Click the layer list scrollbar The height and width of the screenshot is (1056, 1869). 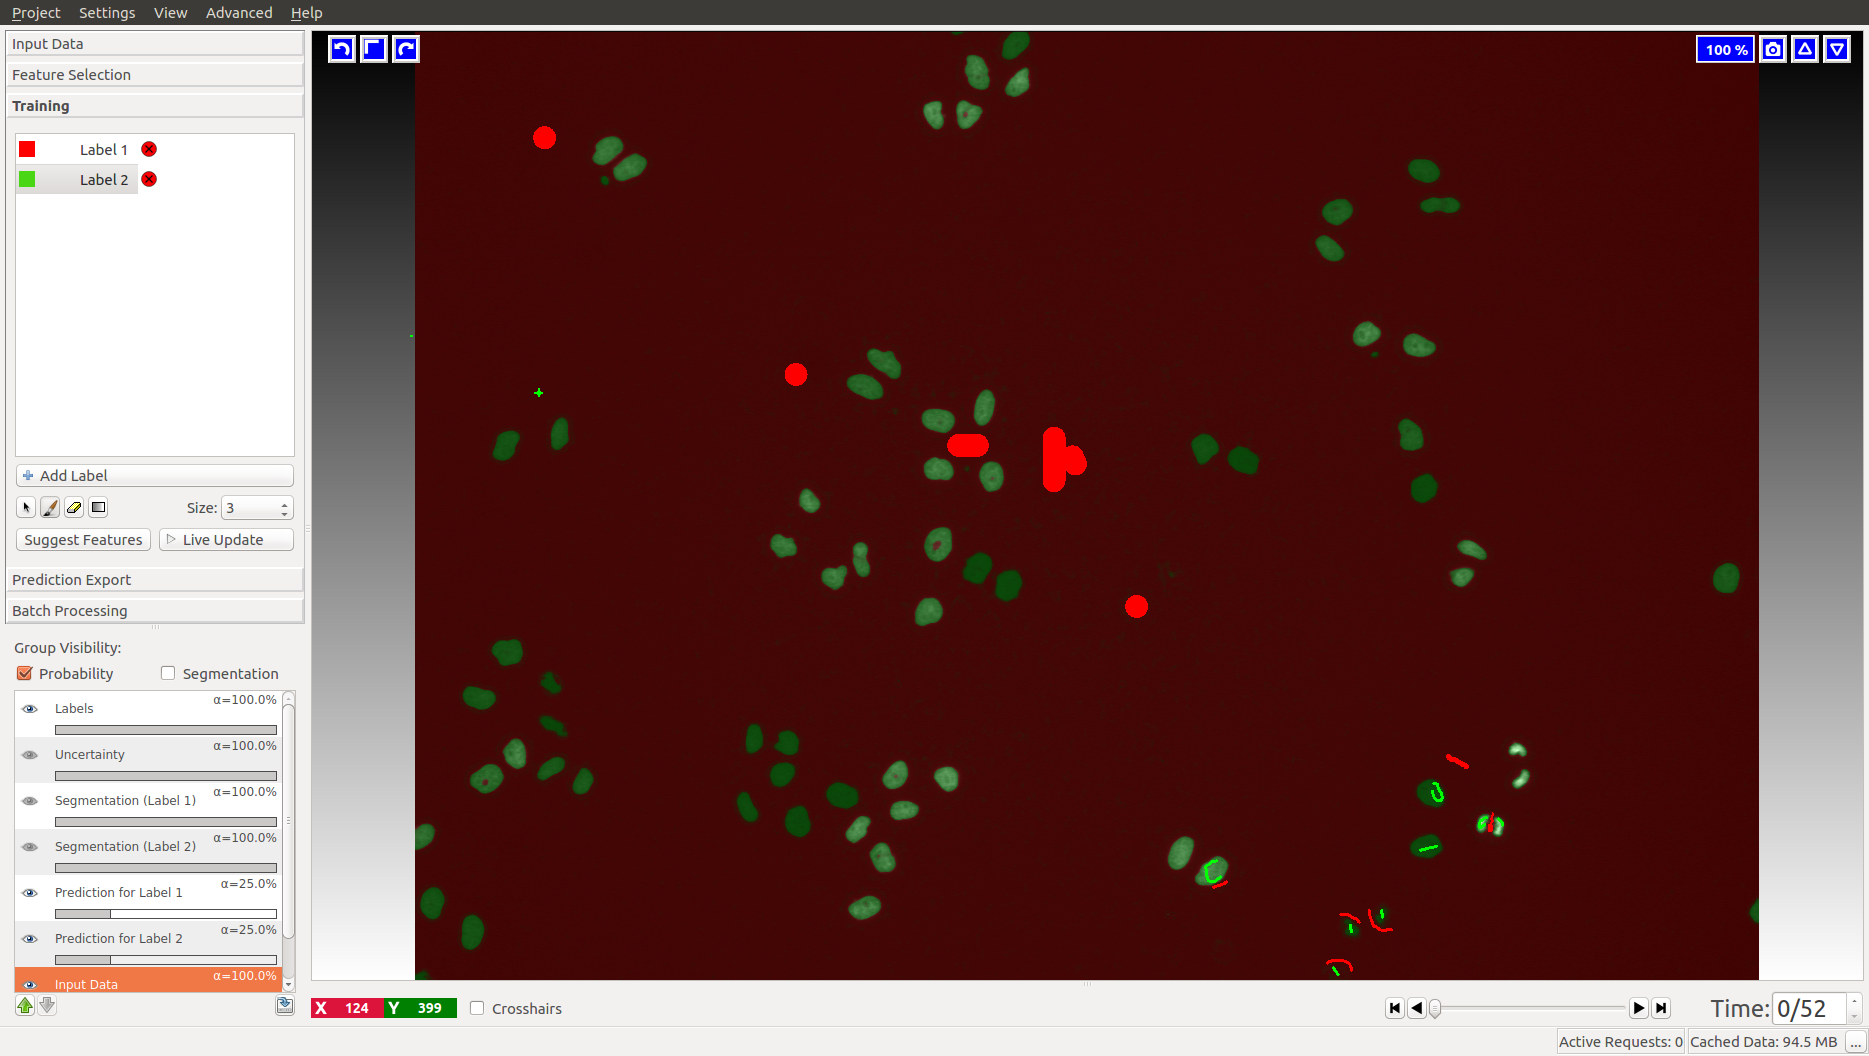click(x=289, y=820)
